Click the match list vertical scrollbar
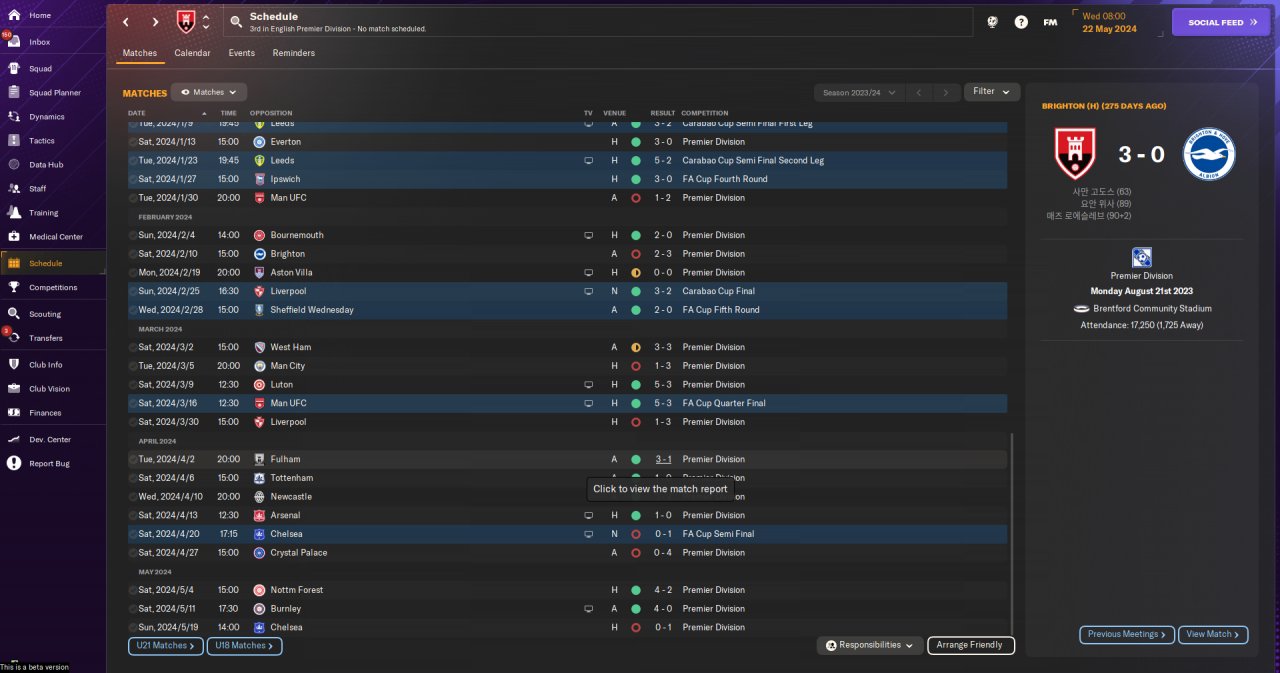 click(1011, 536)
